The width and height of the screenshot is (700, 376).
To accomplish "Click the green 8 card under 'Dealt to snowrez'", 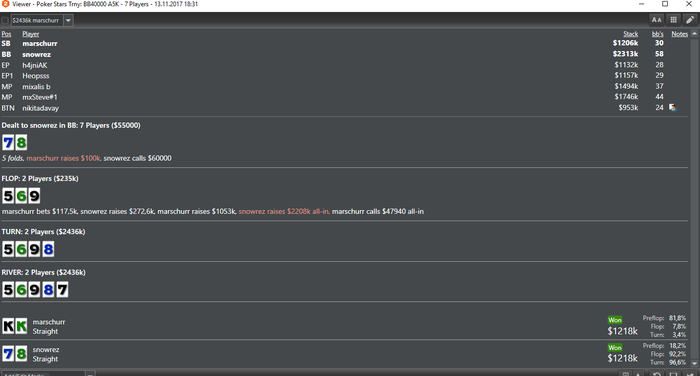I will point(21,143).
